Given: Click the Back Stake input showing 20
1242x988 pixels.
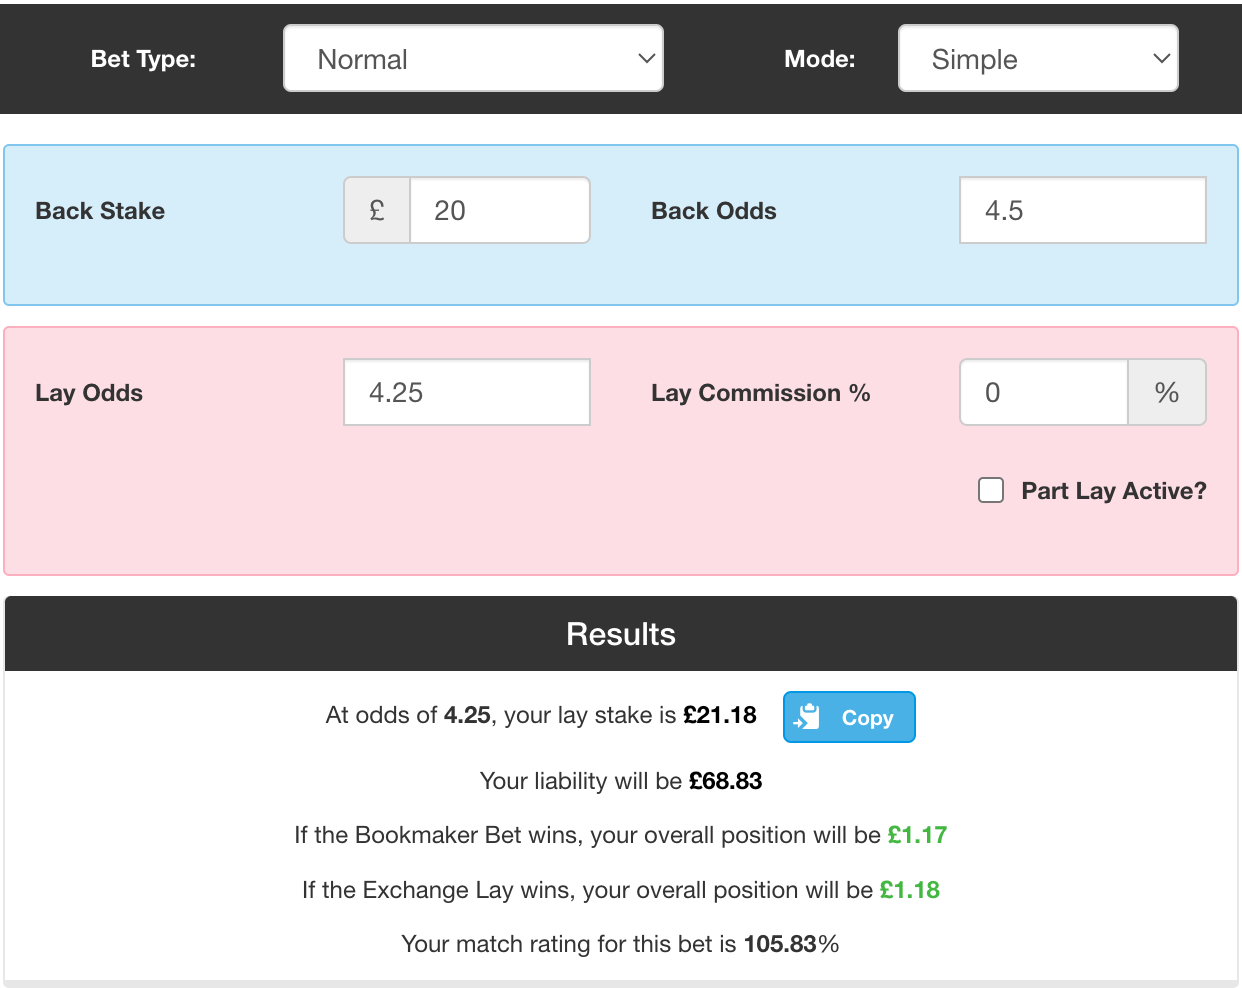Looking at the screenshot, I should (x=499, y=210).
